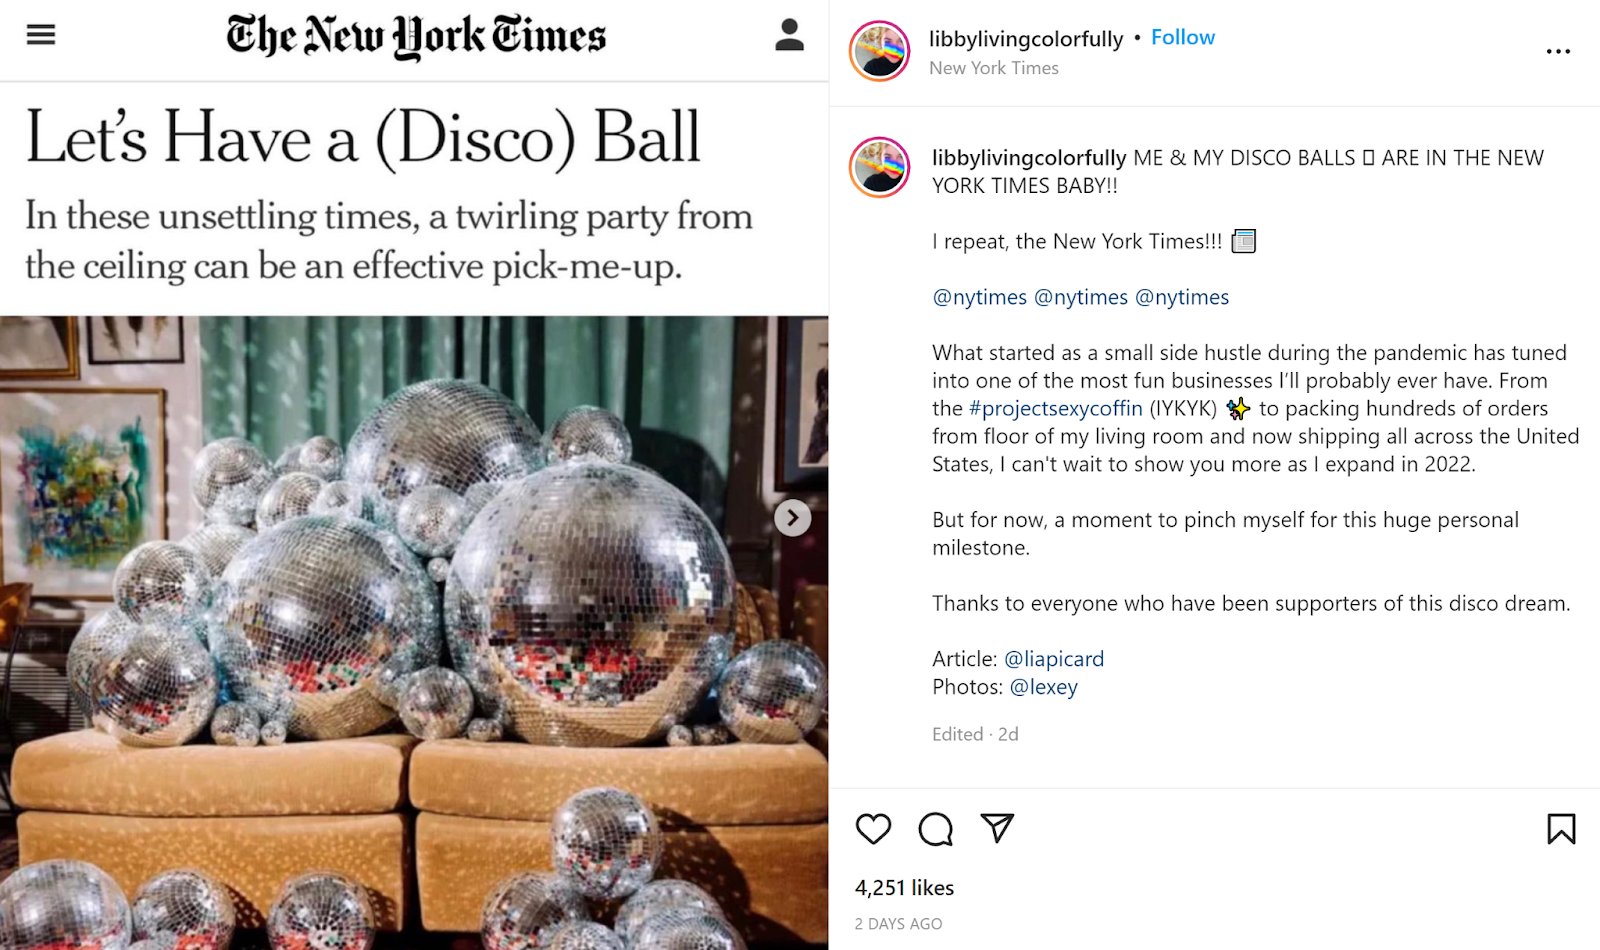Visit the @liapicard profile mention
1600x950 pixels.
click(x=1054, y=659)
